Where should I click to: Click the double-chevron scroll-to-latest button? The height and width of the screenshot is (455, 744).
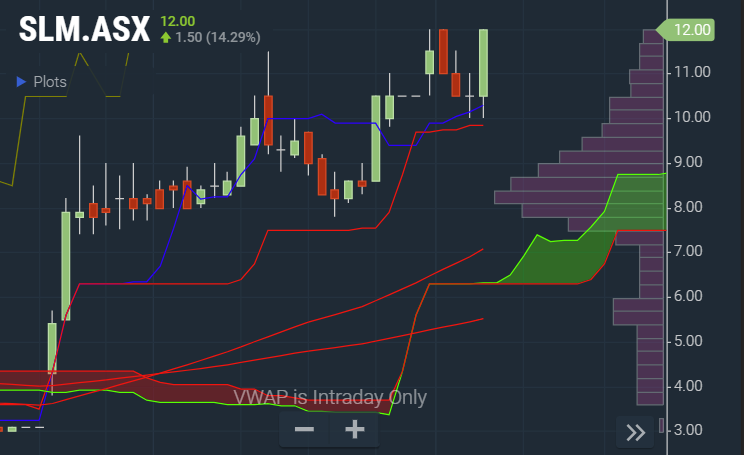pos(635,432)
